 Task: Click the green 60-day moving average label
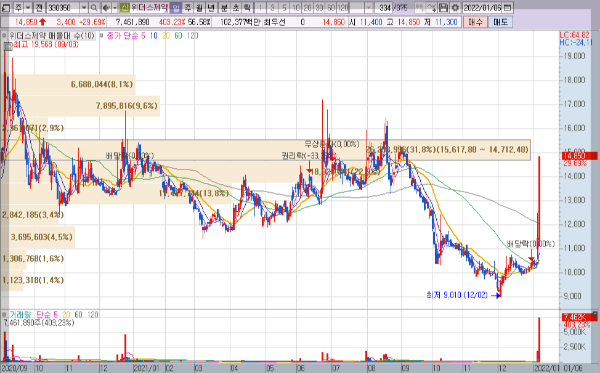pyautogui.click(x=178, y=36)
